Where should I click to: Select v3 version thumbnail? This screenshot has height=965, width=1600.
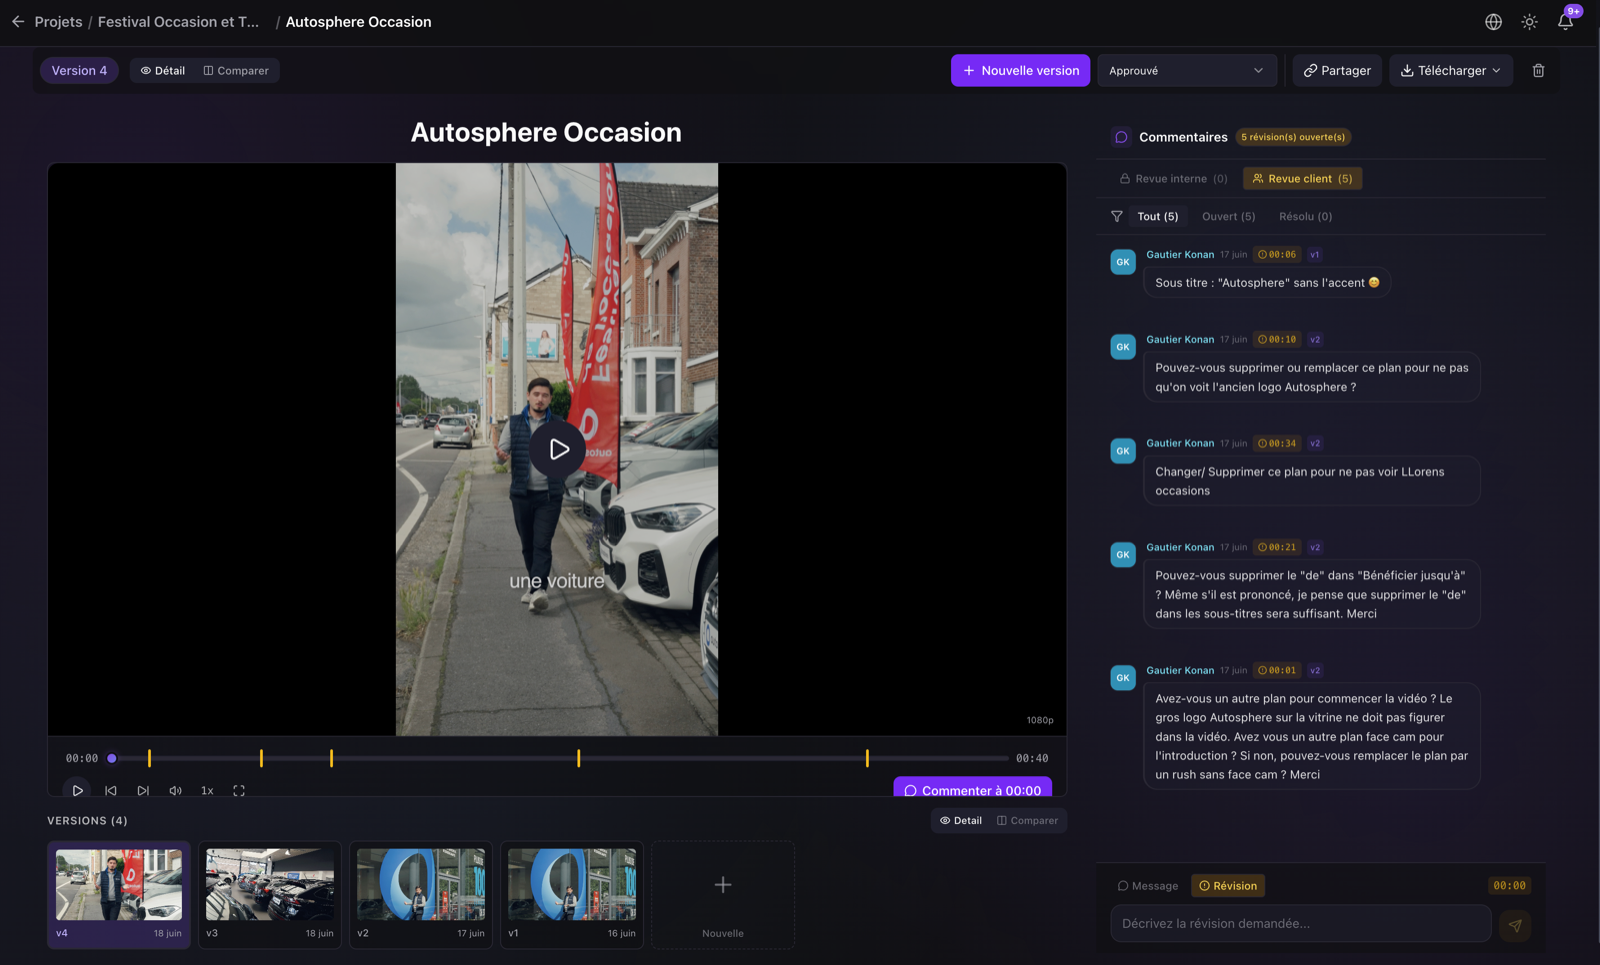click(x=270, y=894)
